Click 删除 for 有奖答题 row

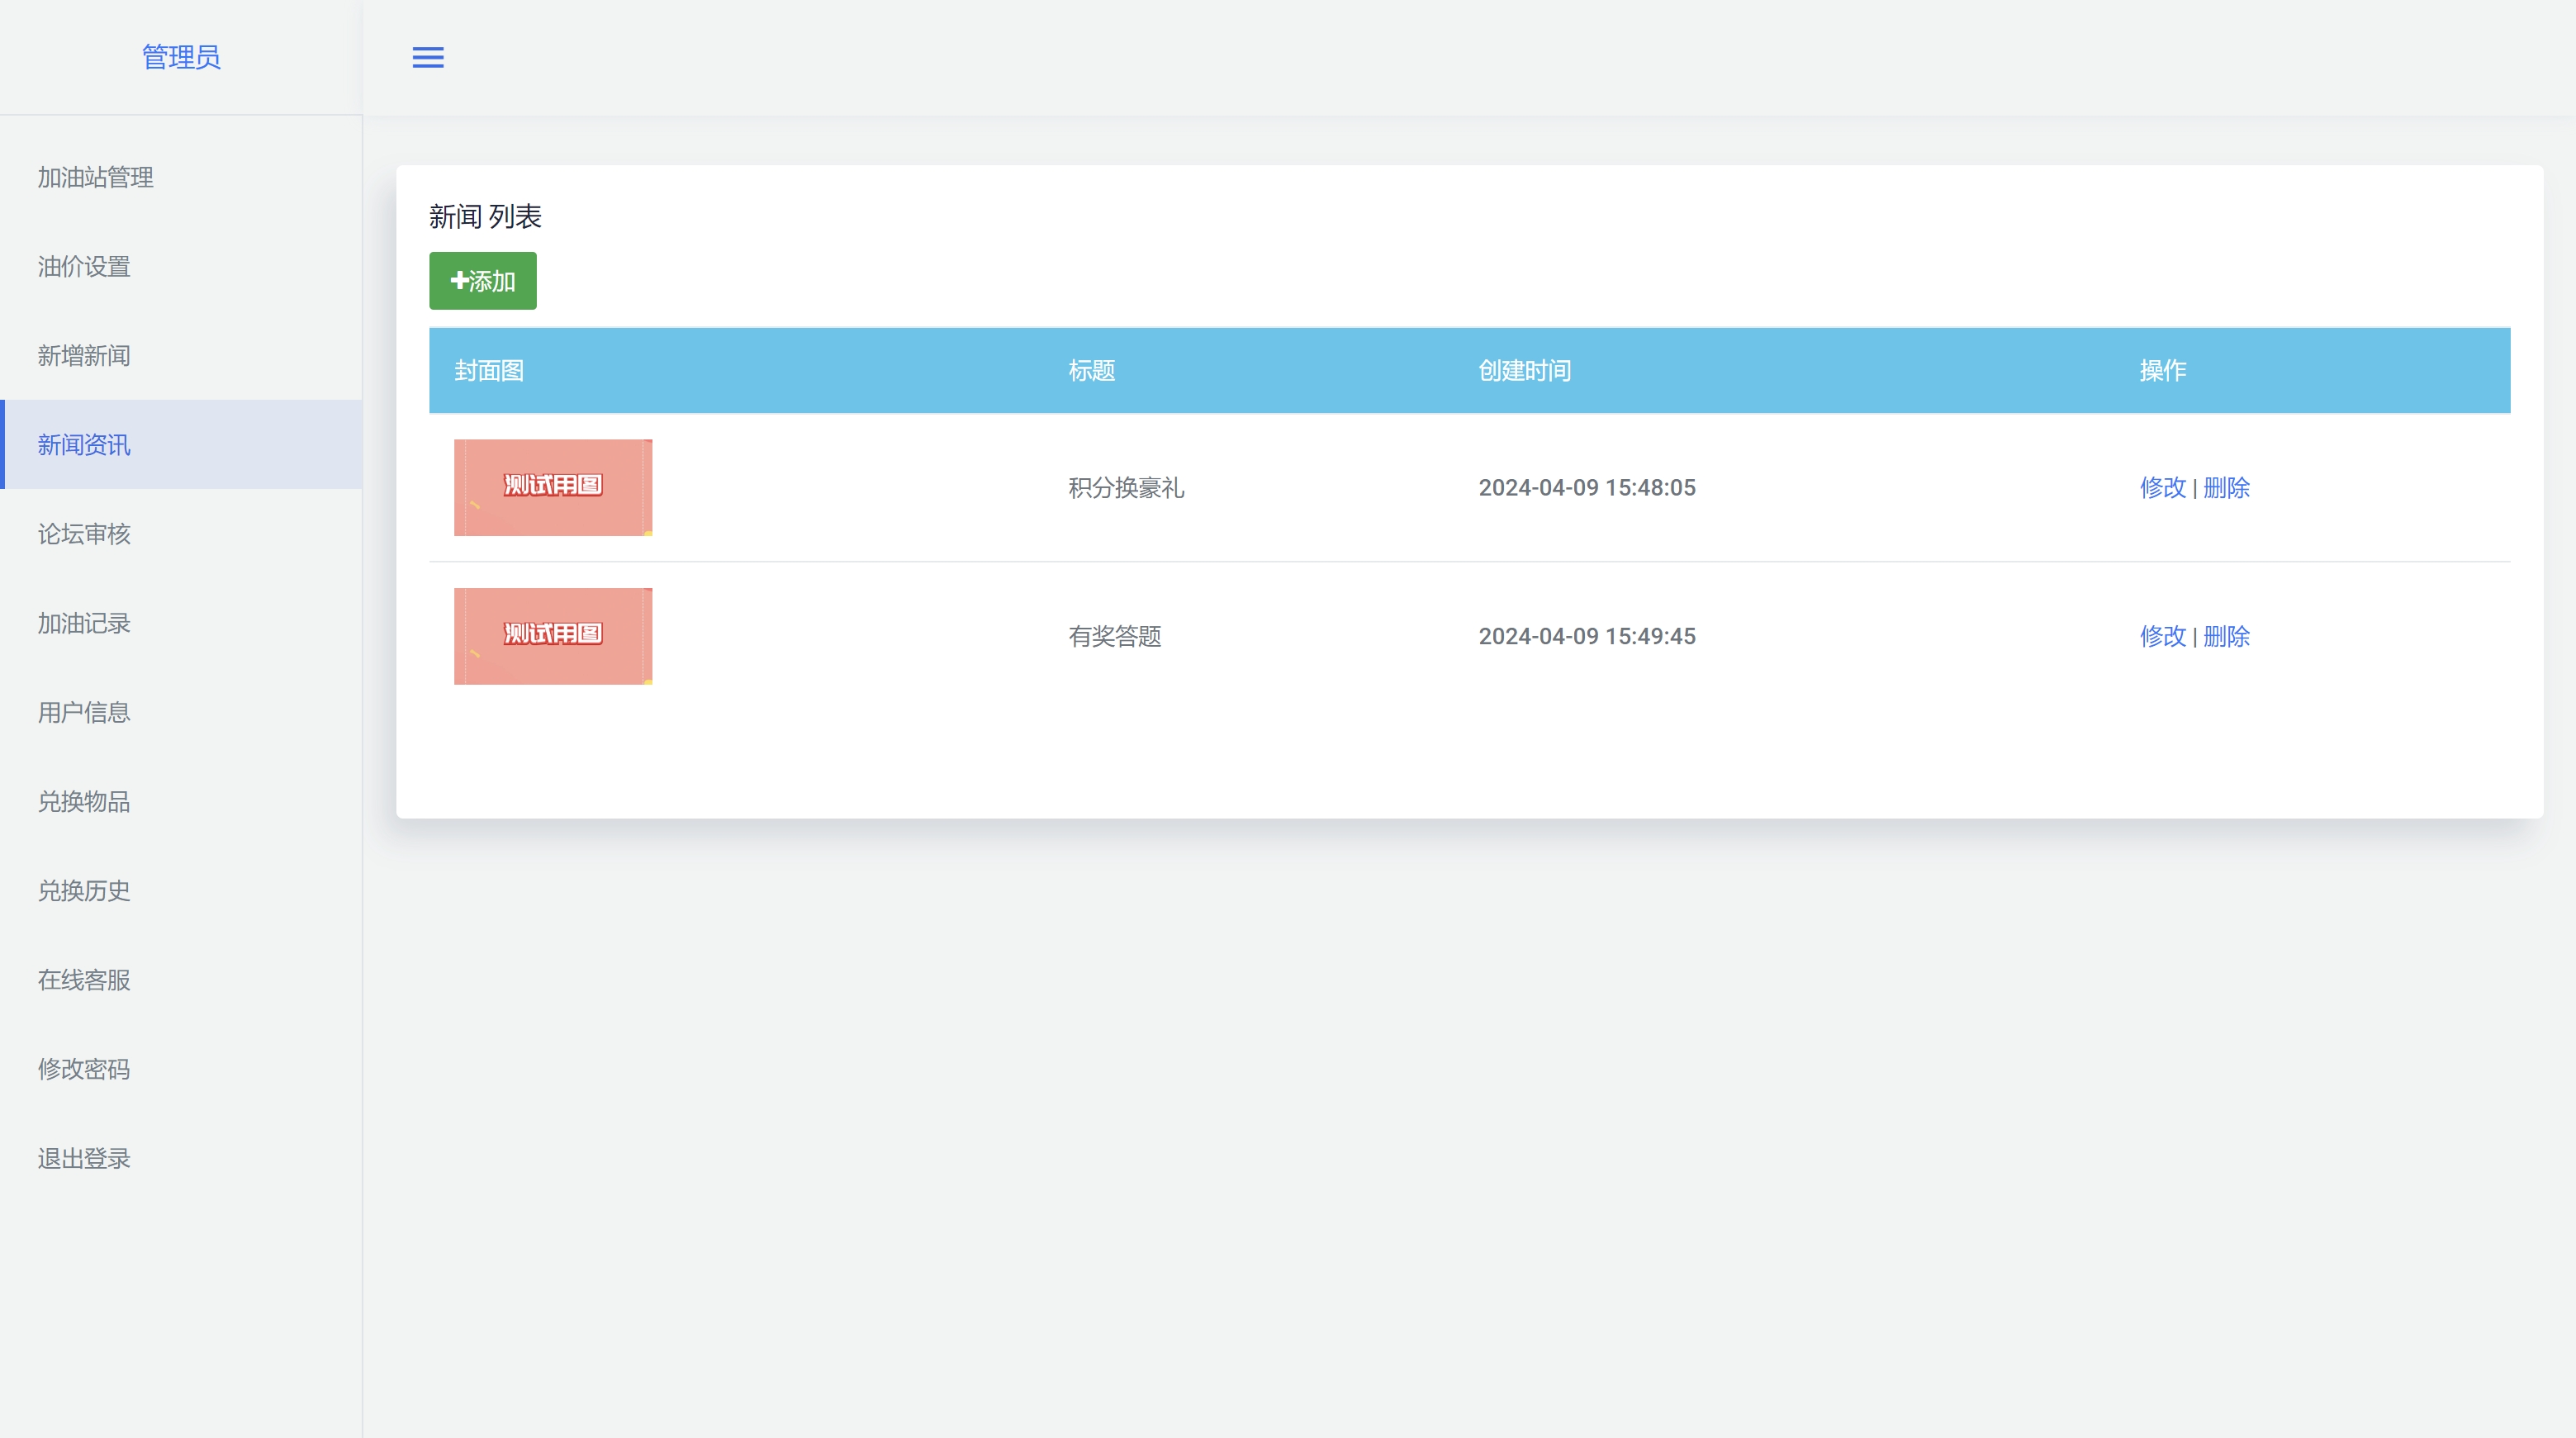point(2226,637)
